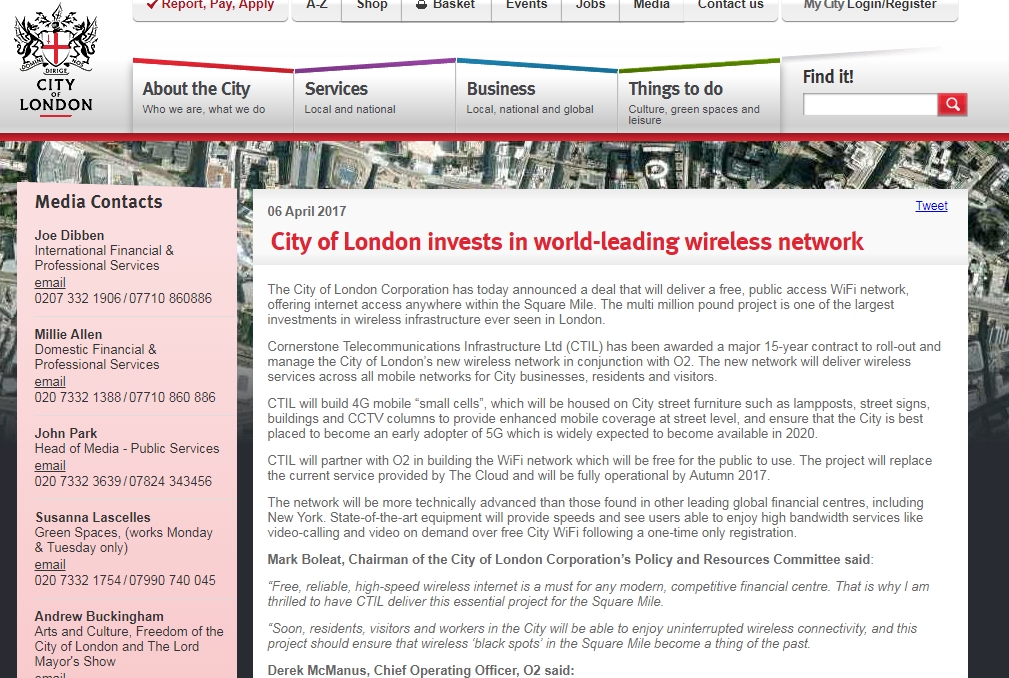The height and width of the screenshot is (678, 1009).
Task: Open the Report, Pay, Apply menu
Action: pos(210,6)
